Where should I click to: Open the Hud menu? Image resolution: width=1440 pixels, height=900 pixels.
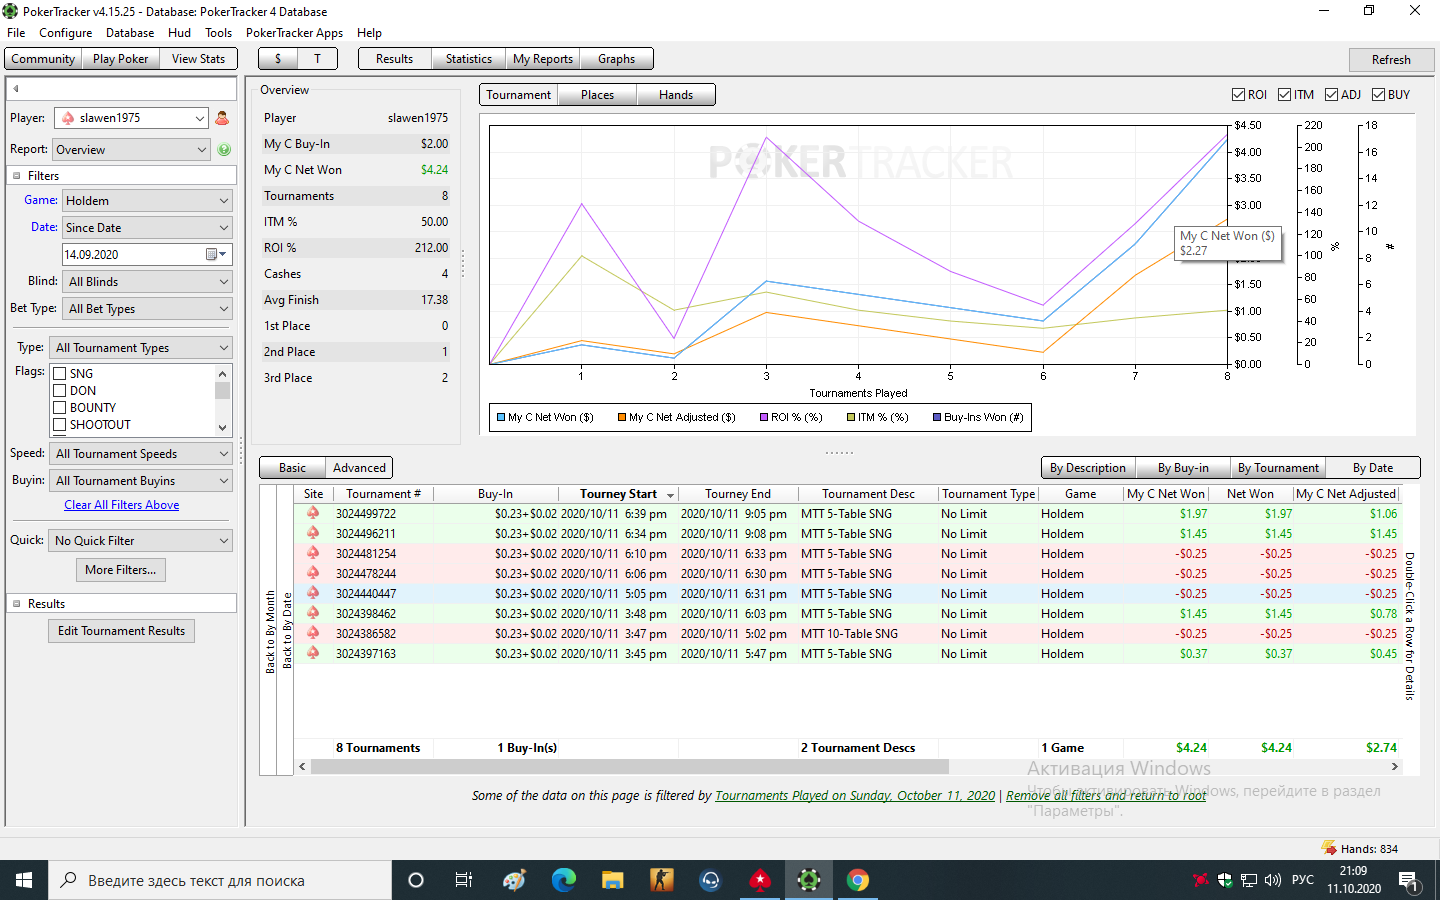coord(179,33)
